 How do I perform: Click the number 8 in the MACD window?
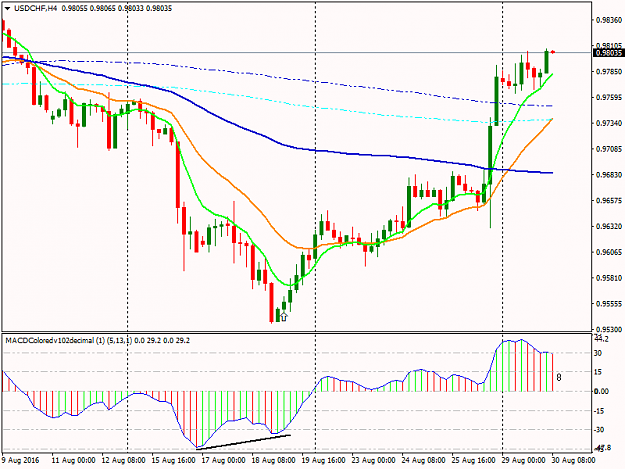(x=559, y=377)
